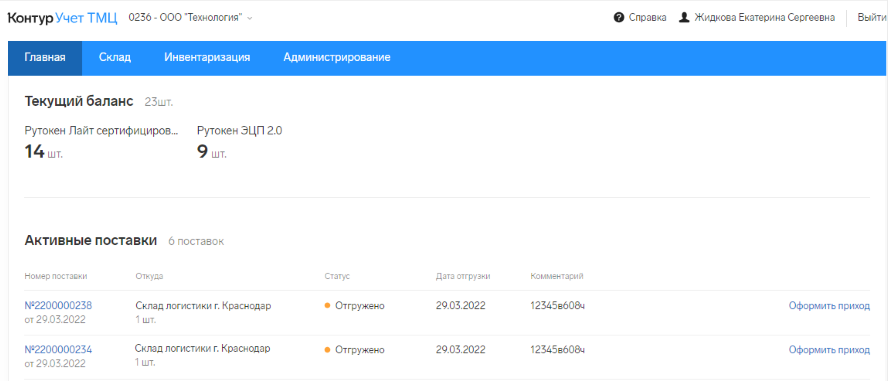Image resolution: width=888 pixels, height=381 pixels.
Task: Open the Главная tab
Action: tap(45, 58)
